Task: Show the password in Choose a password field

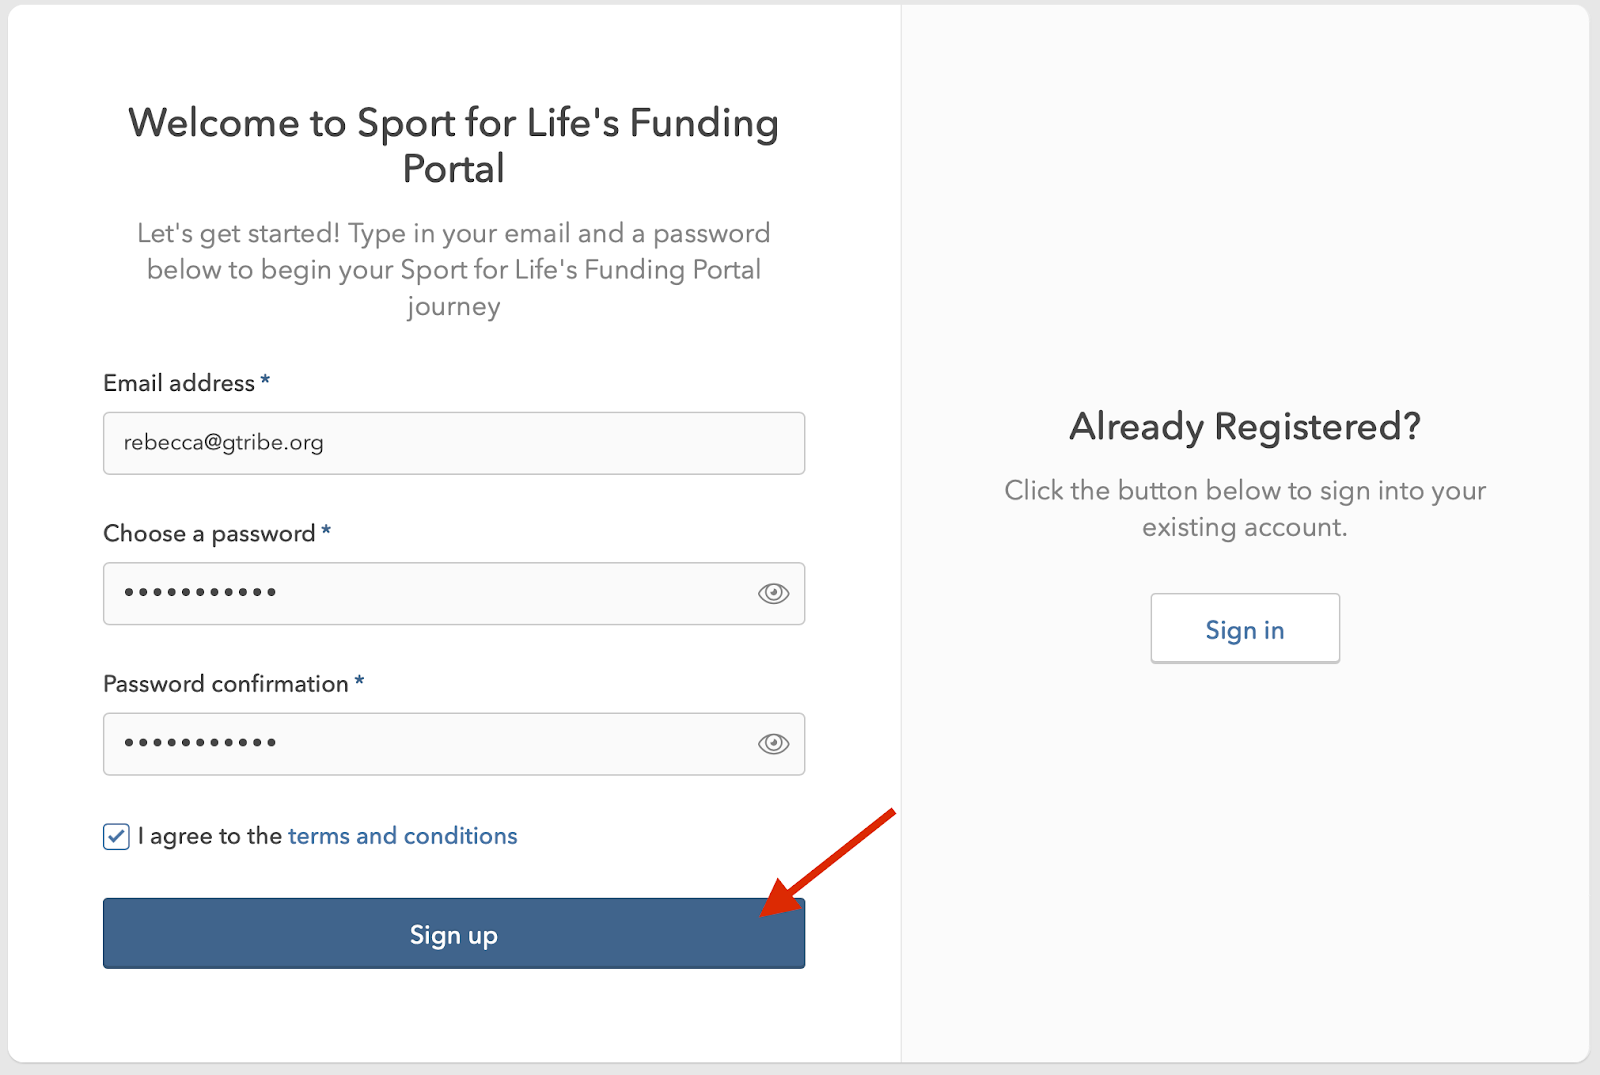Action: [x=773, y=594]
